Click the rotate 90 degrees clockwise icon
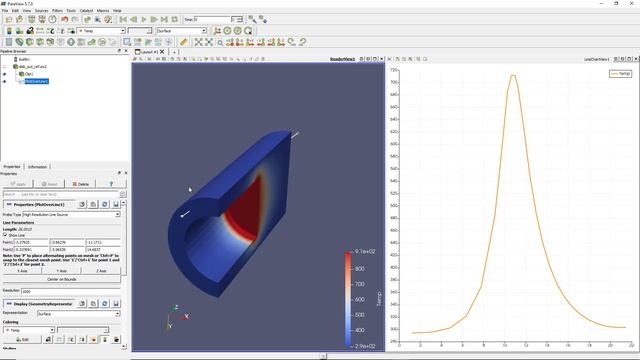 (x=291, y=42)
